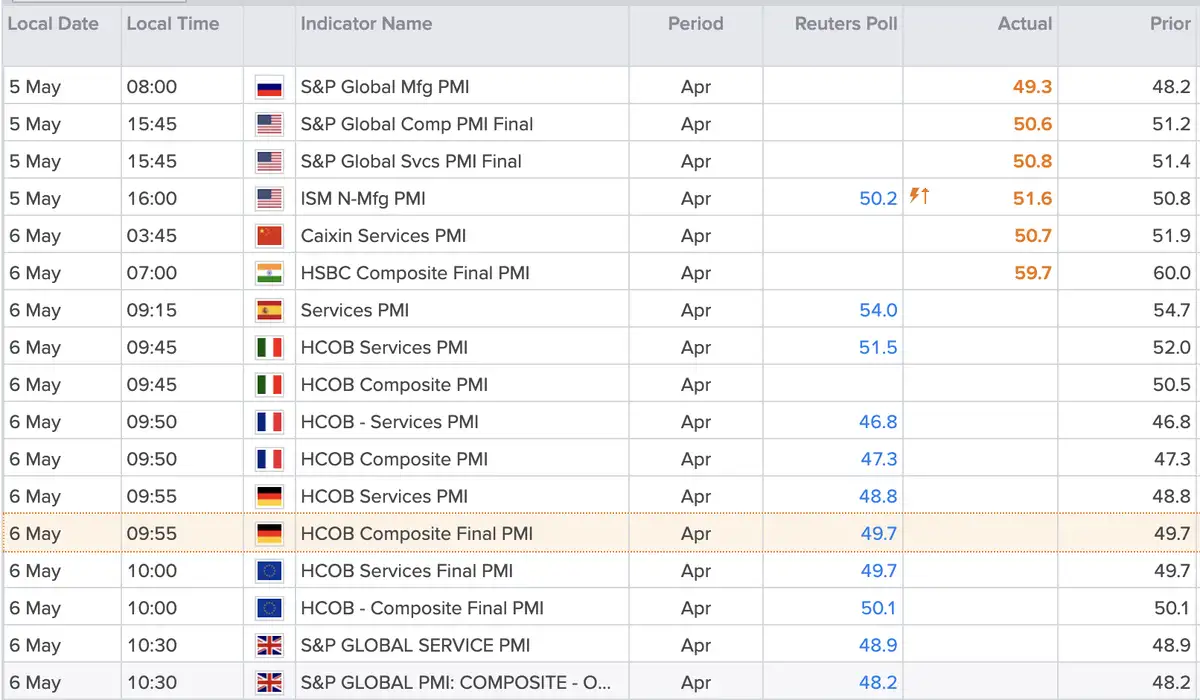This screenshot has width=1200, height=700.
Task: Click the Reuters Poll value 46.8
Action: coord(878,422)
